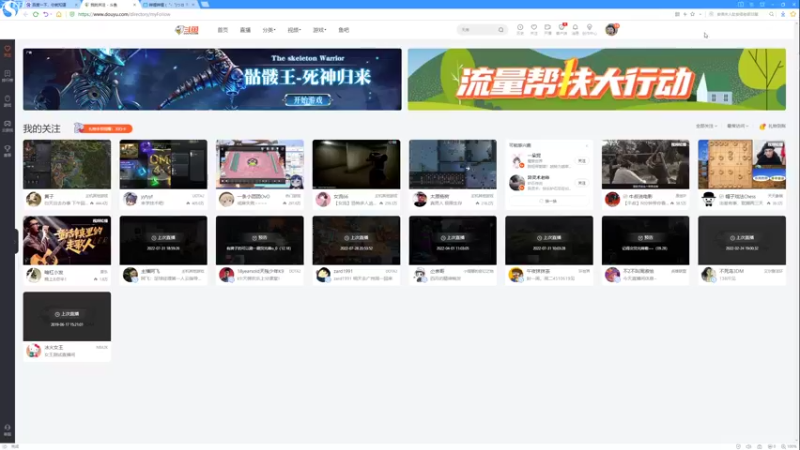Open the mahjong table stream thumbnail
The height and width of the screenshot is (450, 800).
(x=260, y=164)
